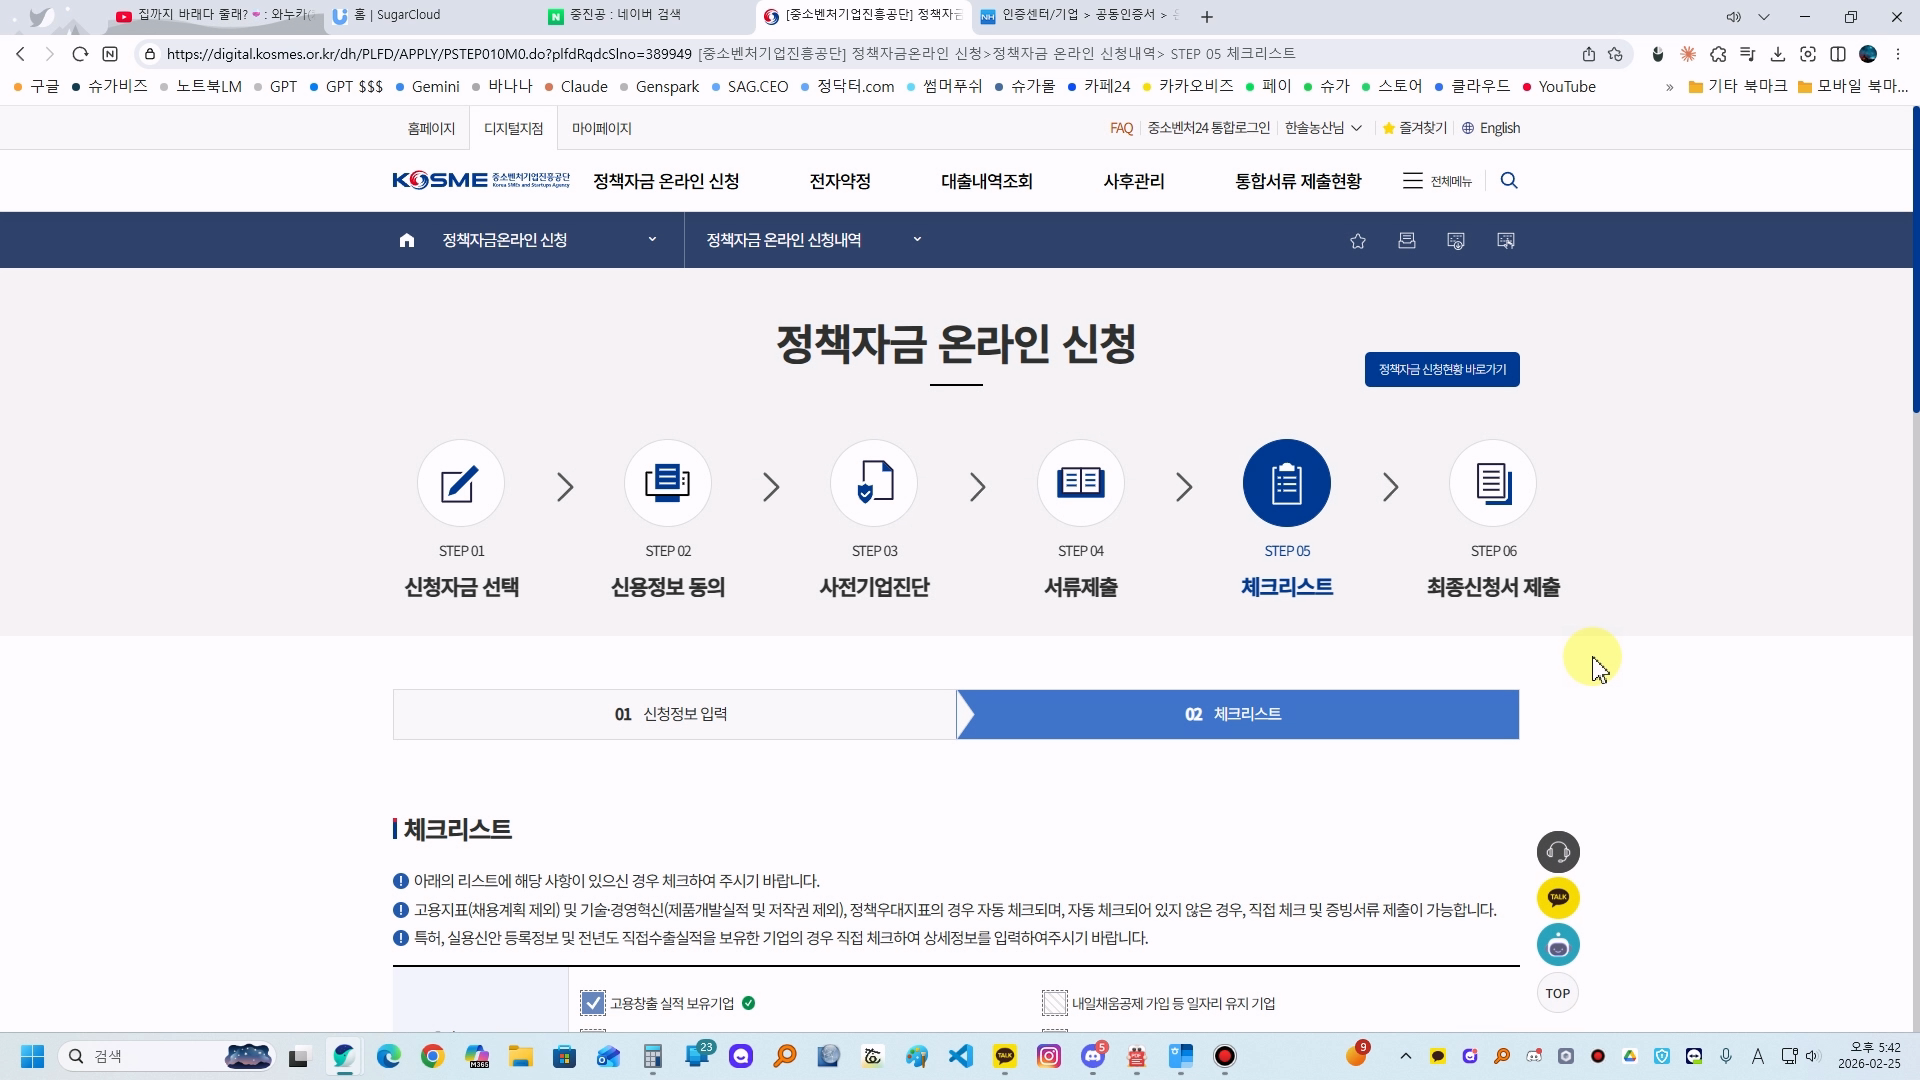Click the Windows taskbar search box

[150, 1056]
